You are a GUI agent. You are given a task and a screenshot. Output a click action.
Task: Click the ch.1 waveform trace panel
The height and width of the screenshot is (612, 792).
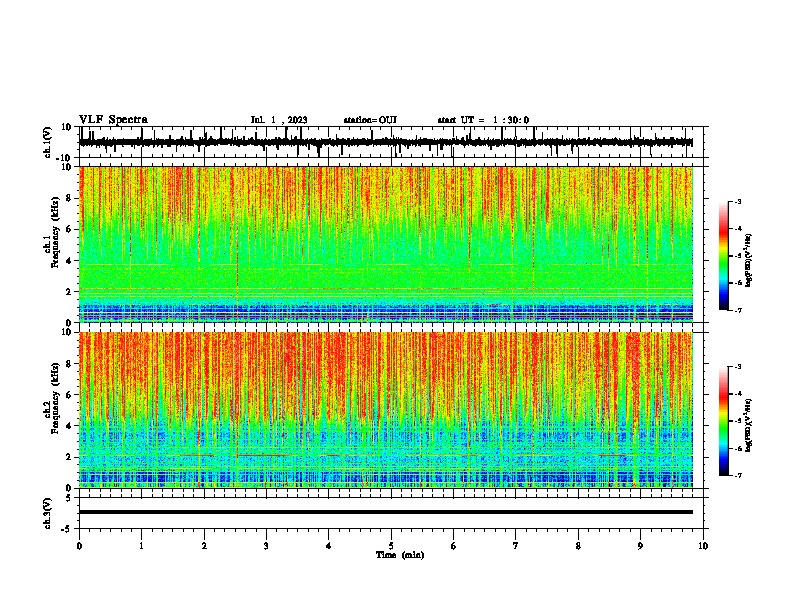point(393,142)
